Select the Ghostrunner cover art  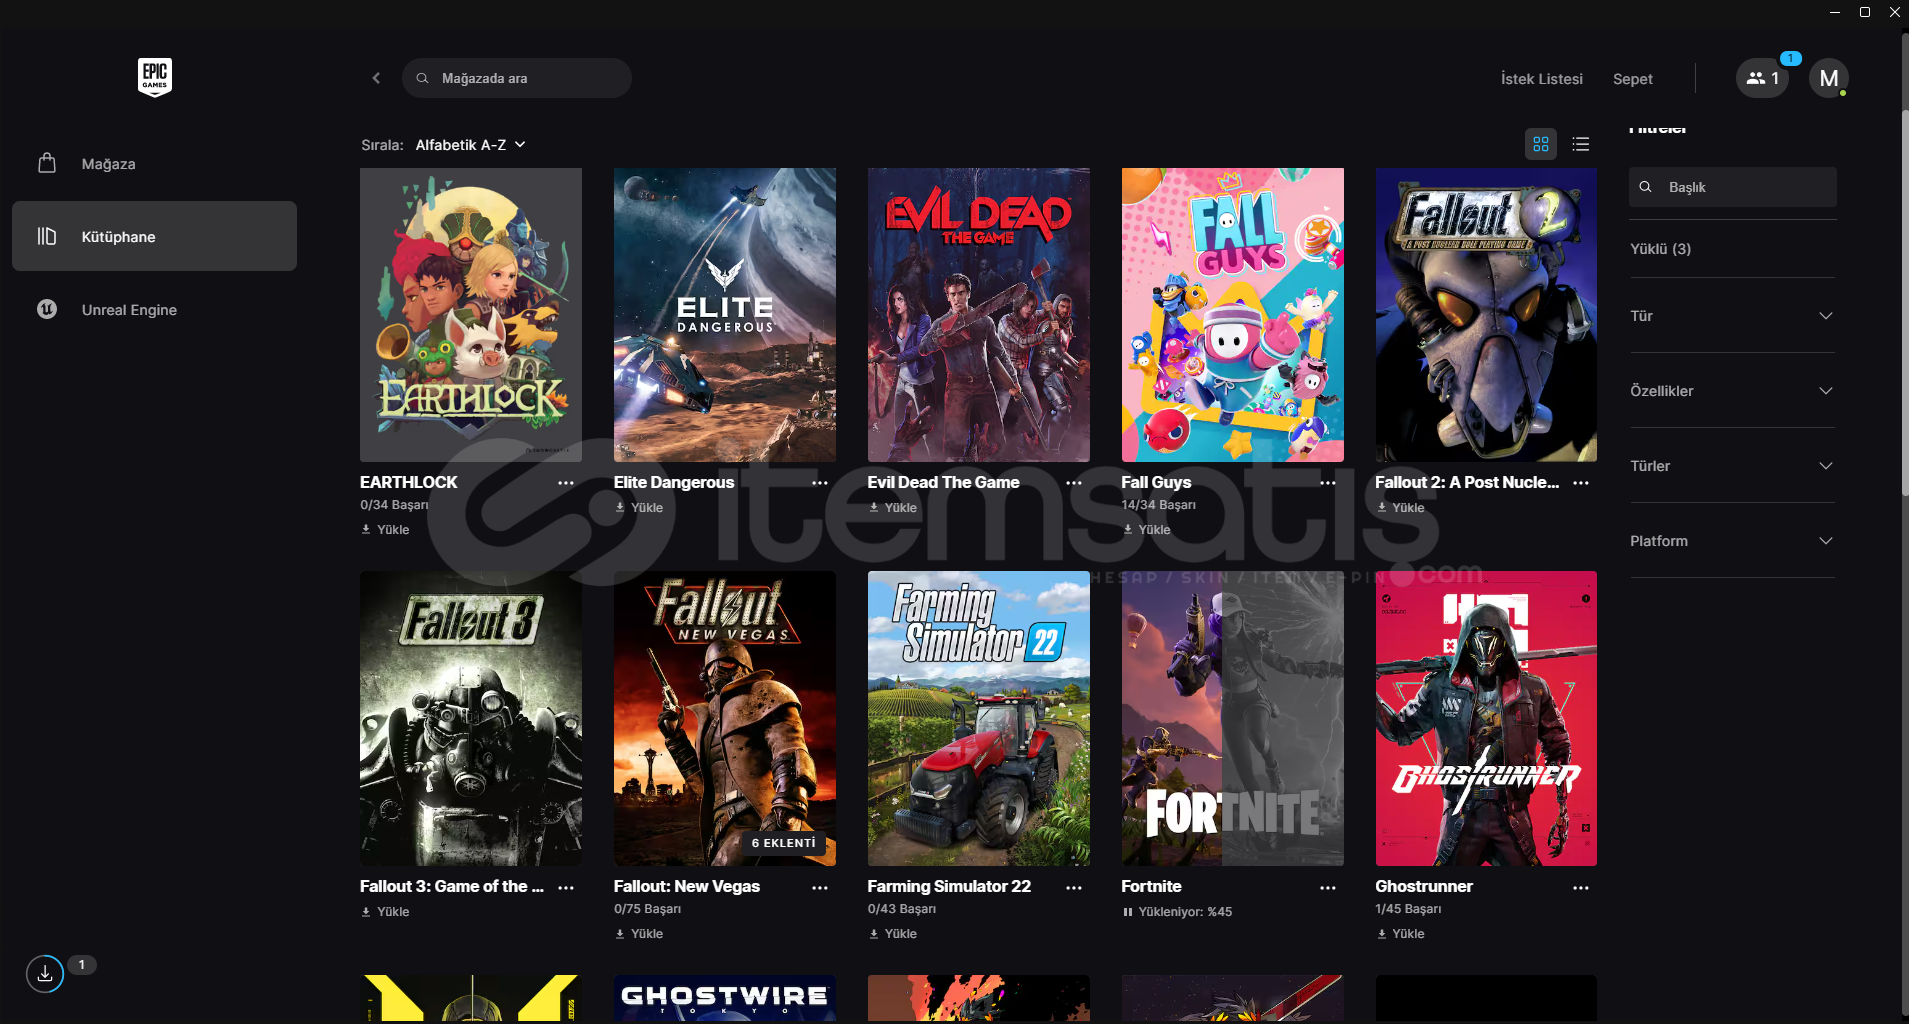pos(1486,719)
